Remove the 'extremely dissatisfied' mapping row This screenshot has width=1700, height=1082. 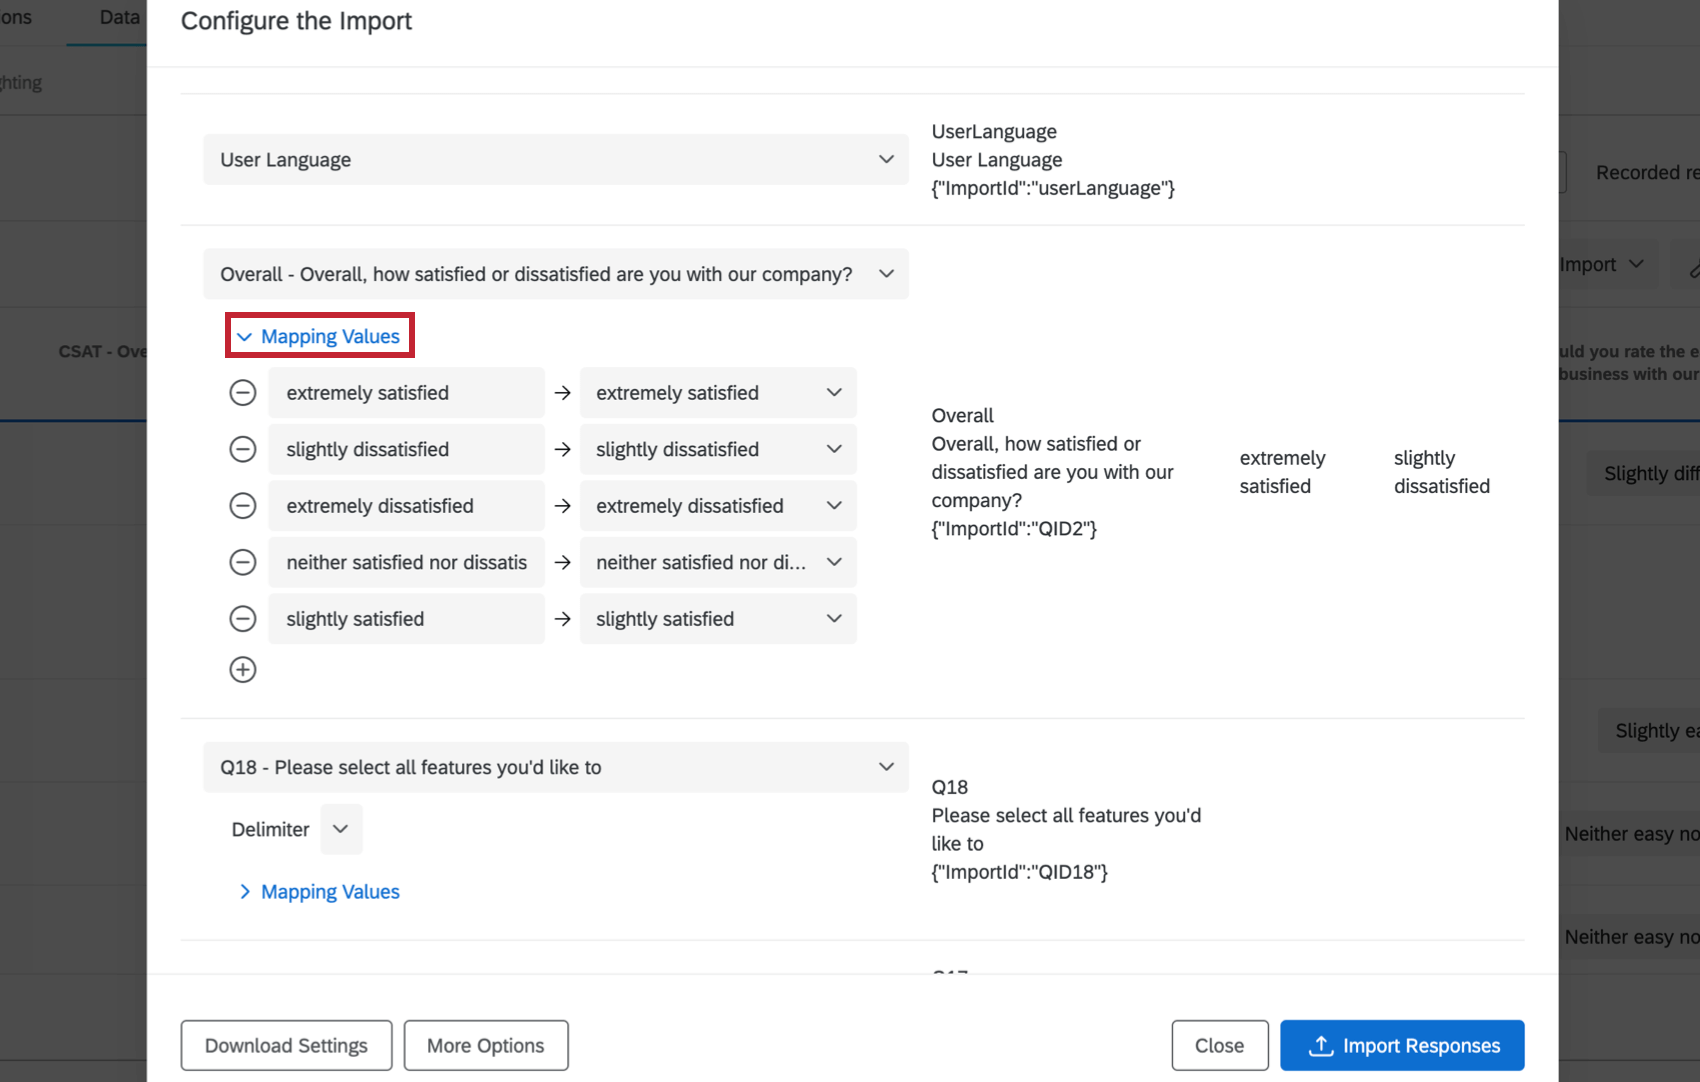point(243,505)
